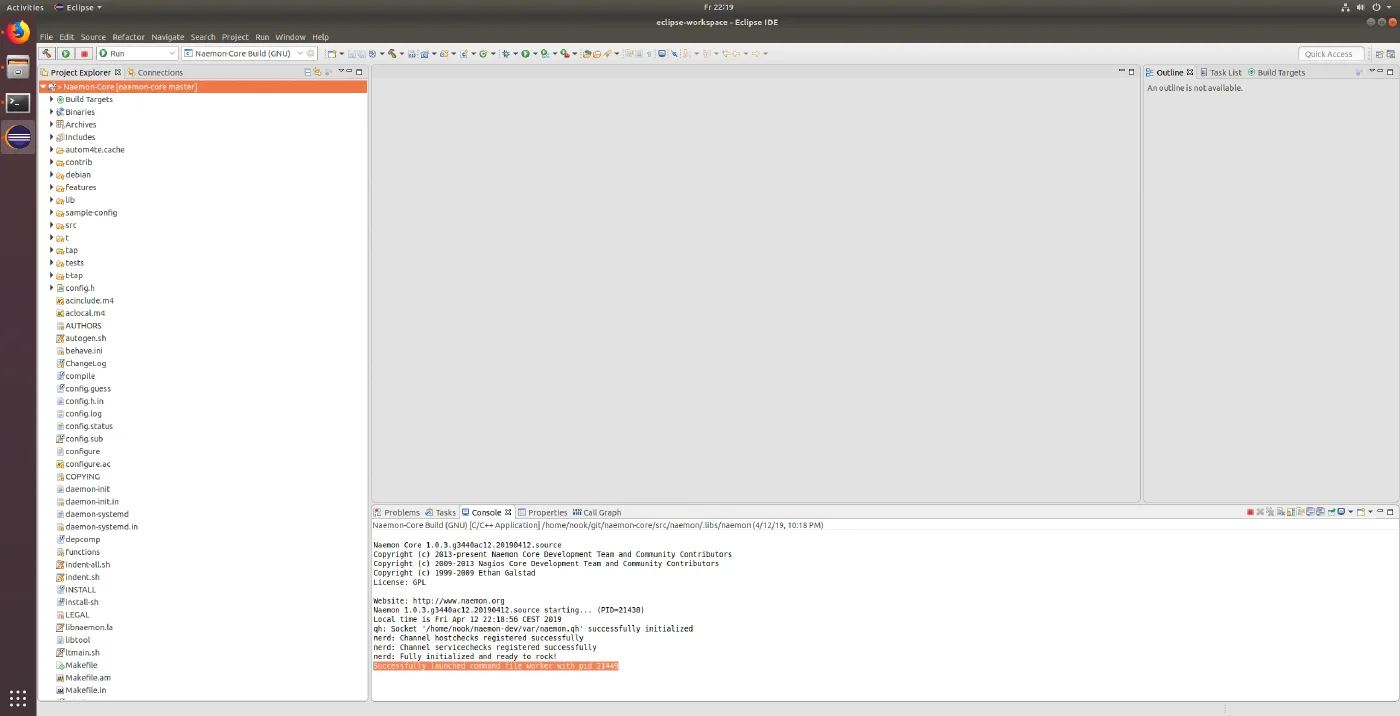Terminate the process with the console's red square
Viewport: 1400px width, 716px height.
1250,512
